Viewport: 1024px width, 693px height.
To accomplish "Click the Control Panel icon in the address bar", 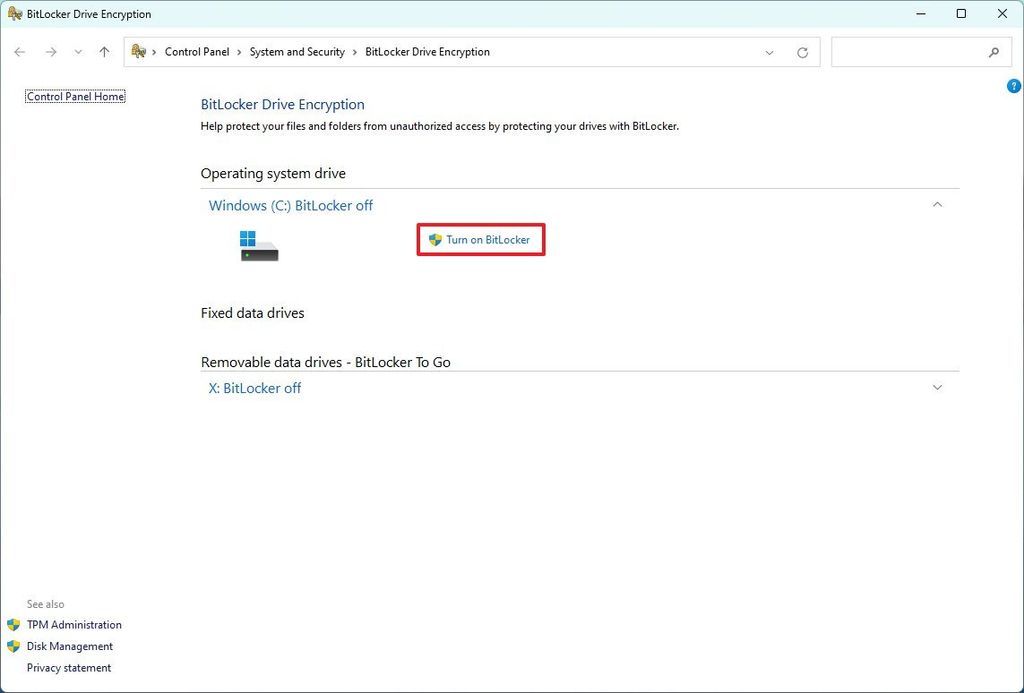I will [138, 51].
